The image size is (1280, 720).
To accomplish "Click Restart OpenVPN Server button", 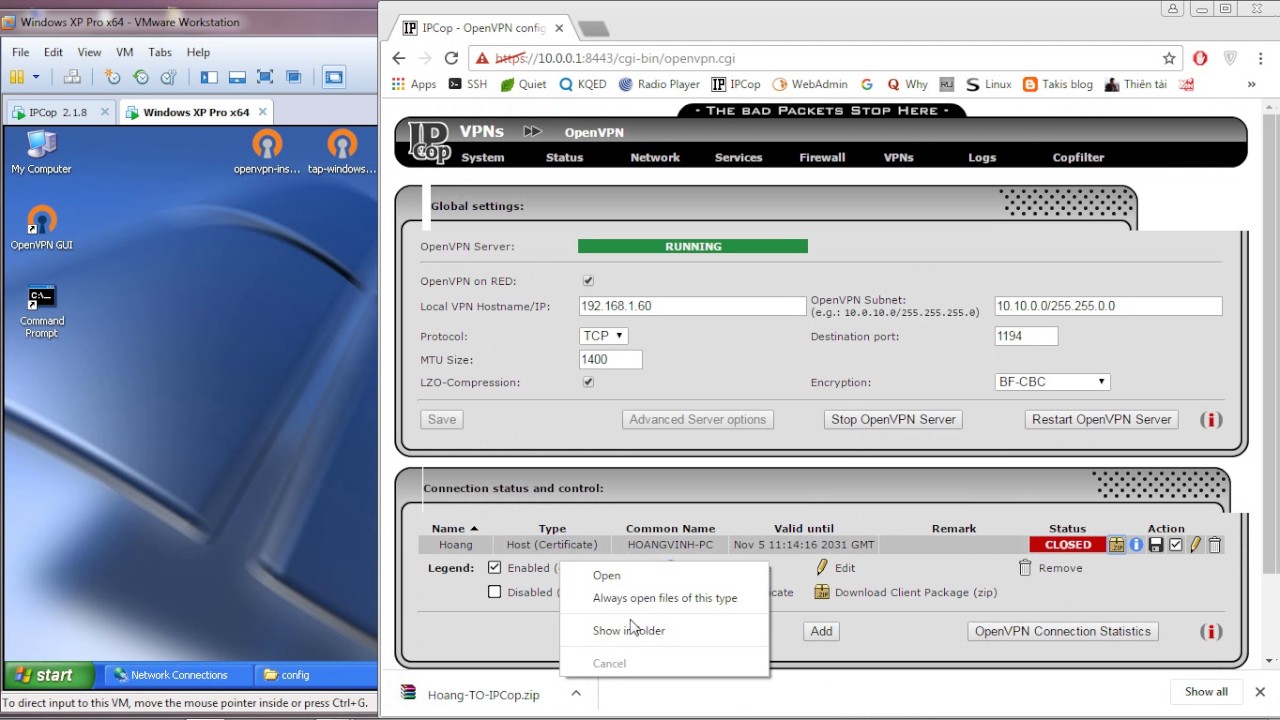I will point(1102,420).
